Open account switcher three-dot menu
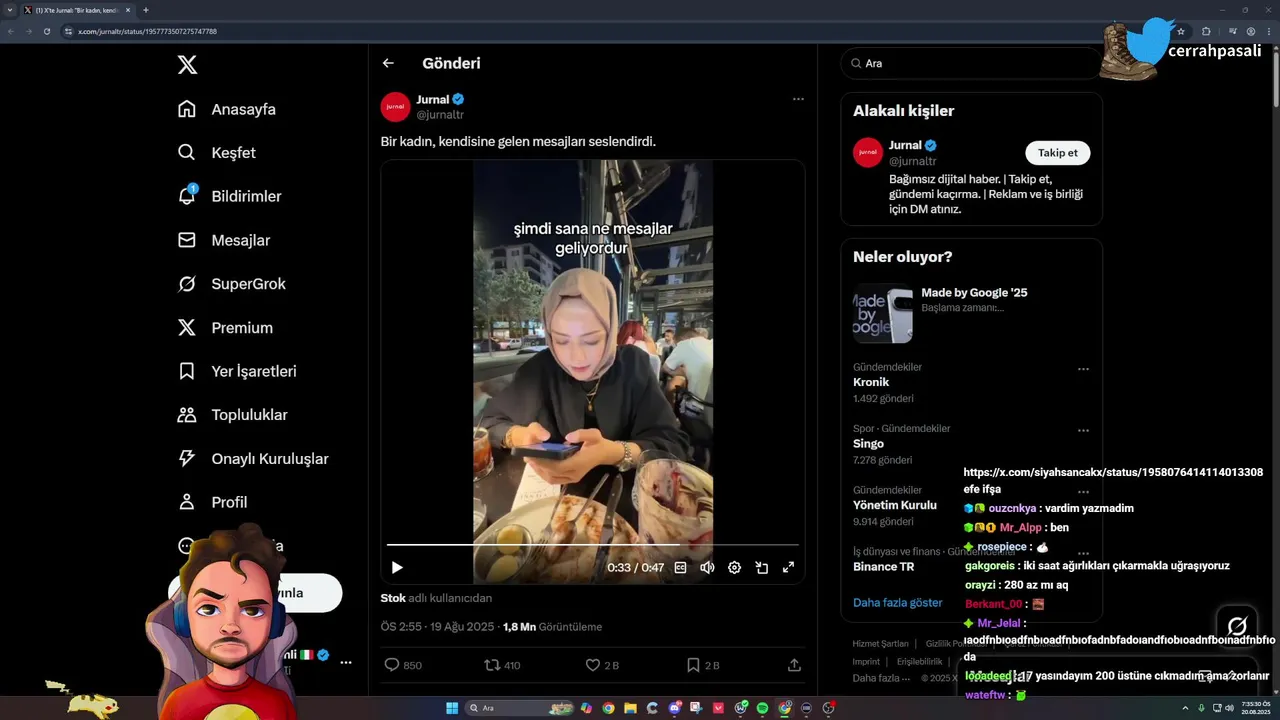1280x720 pixels. (345, 662)
